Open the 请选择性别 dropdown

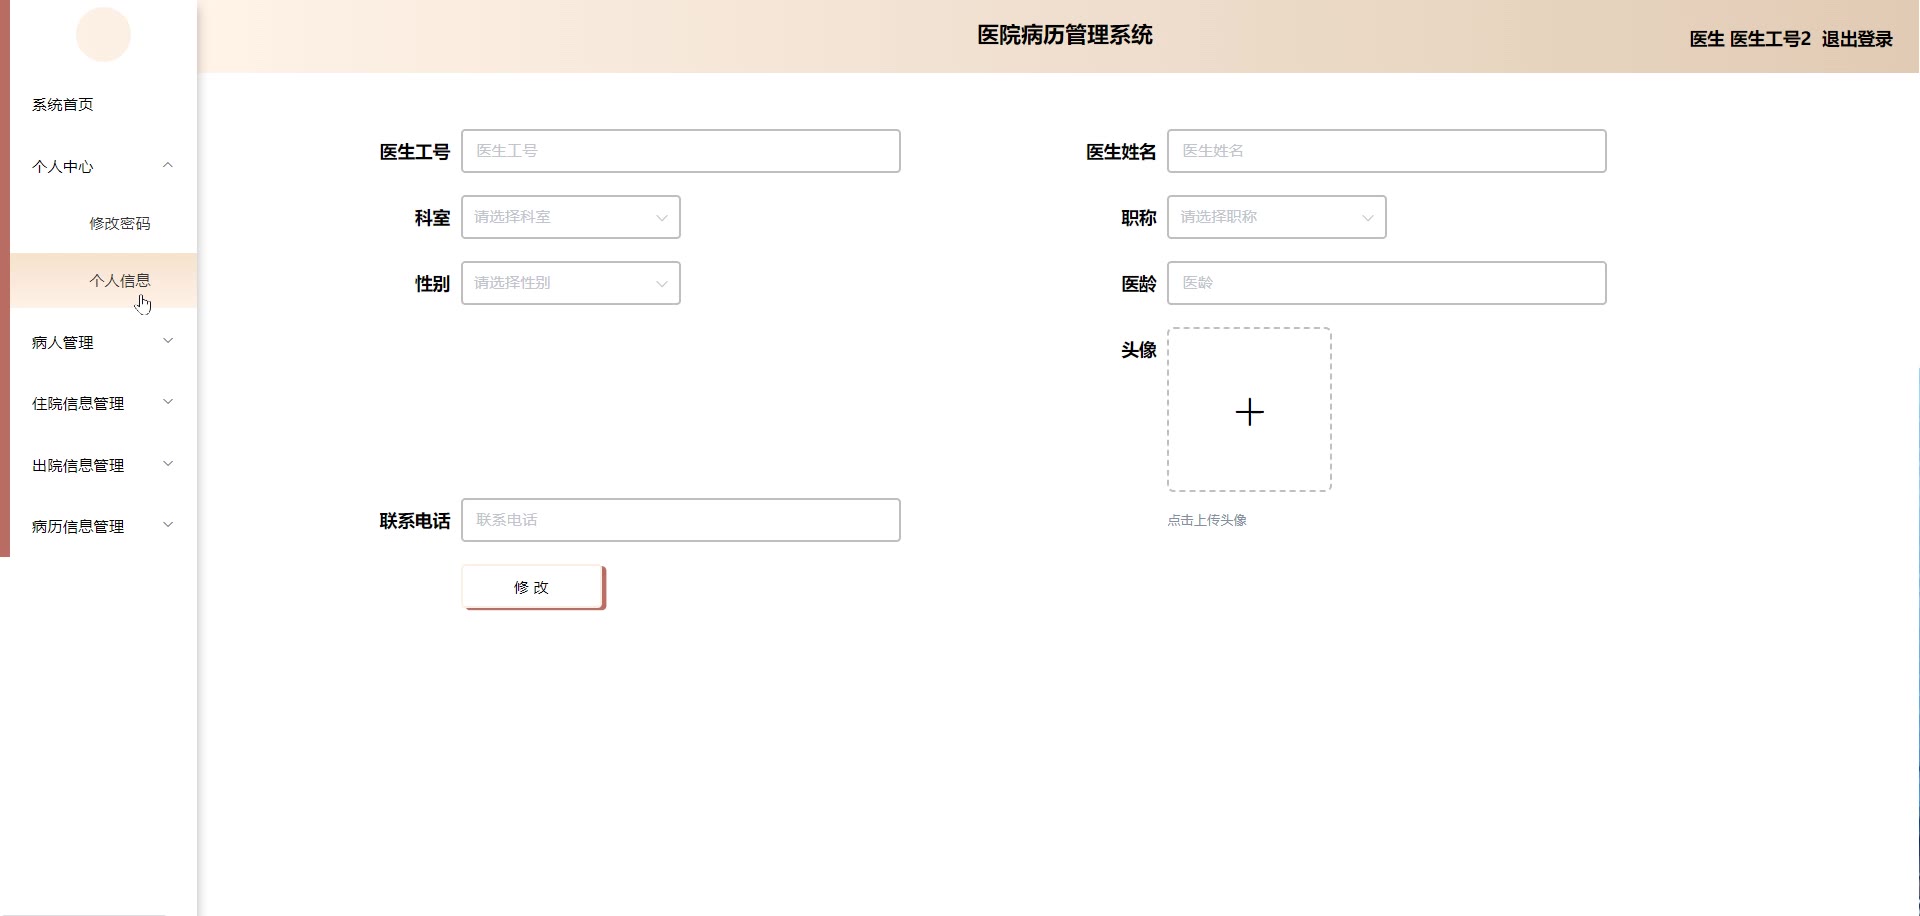coord(571,283)
